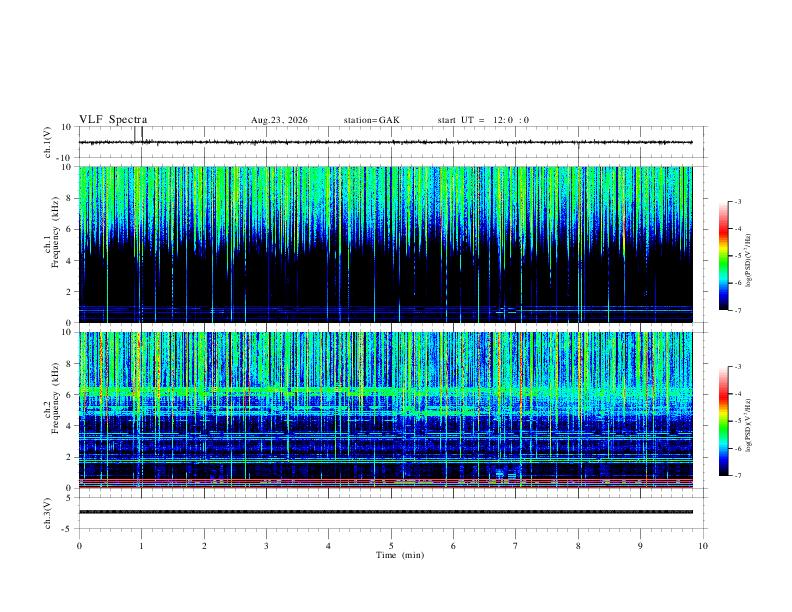Click the station=GAK label

(371, 120)
